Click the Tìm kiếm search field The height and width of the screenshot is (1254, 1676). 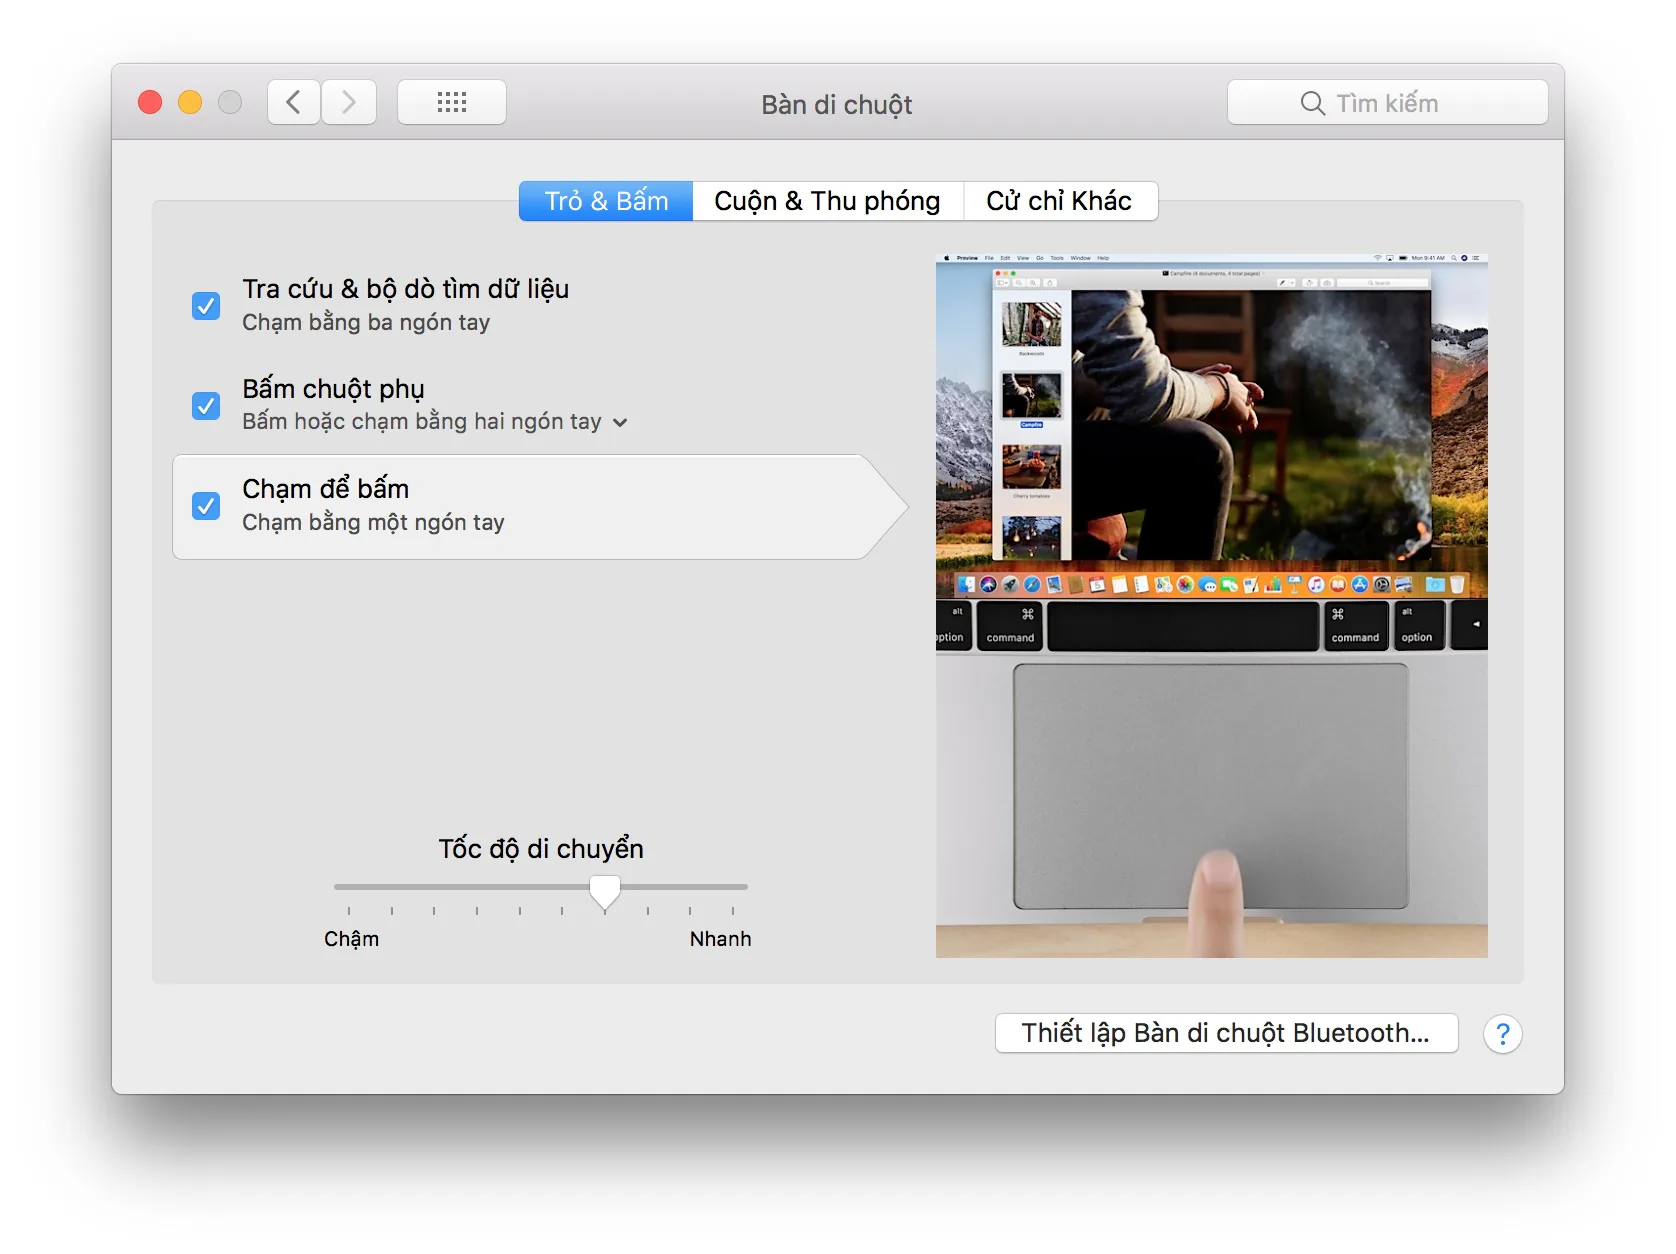[1388, 102]
